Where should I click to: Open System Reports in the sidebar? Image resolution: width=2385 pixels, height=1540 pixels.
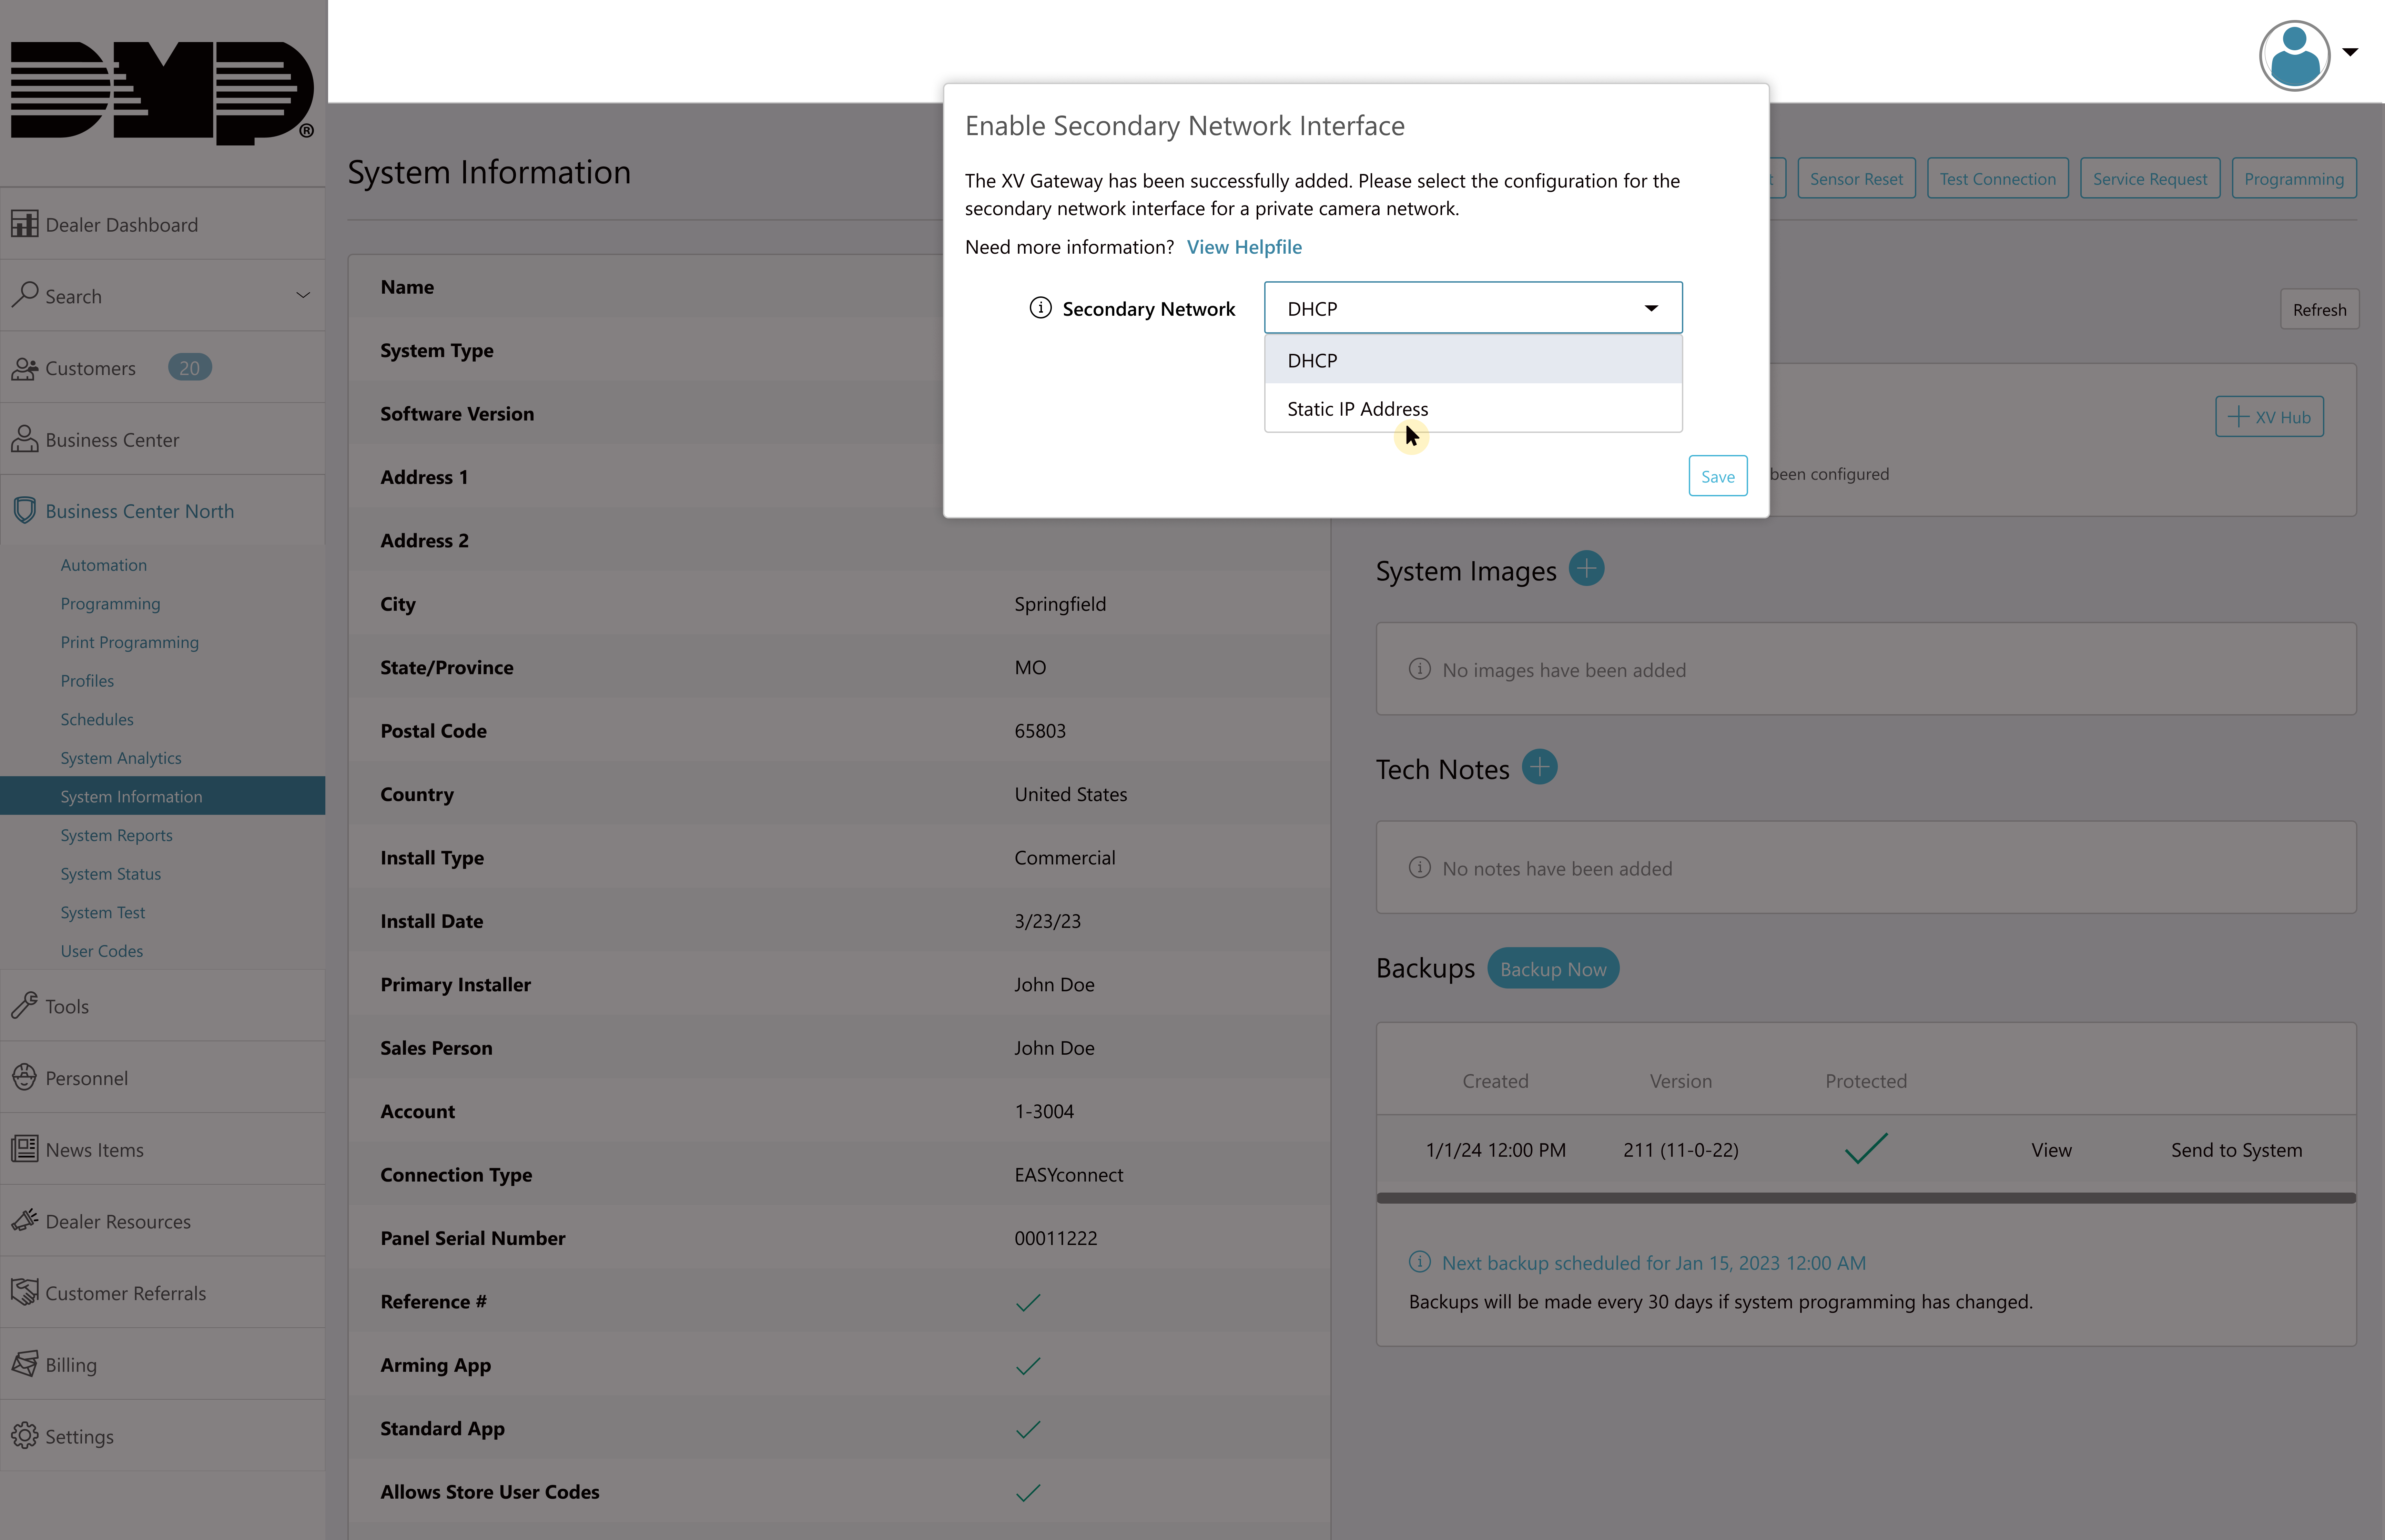click(116, 835)
